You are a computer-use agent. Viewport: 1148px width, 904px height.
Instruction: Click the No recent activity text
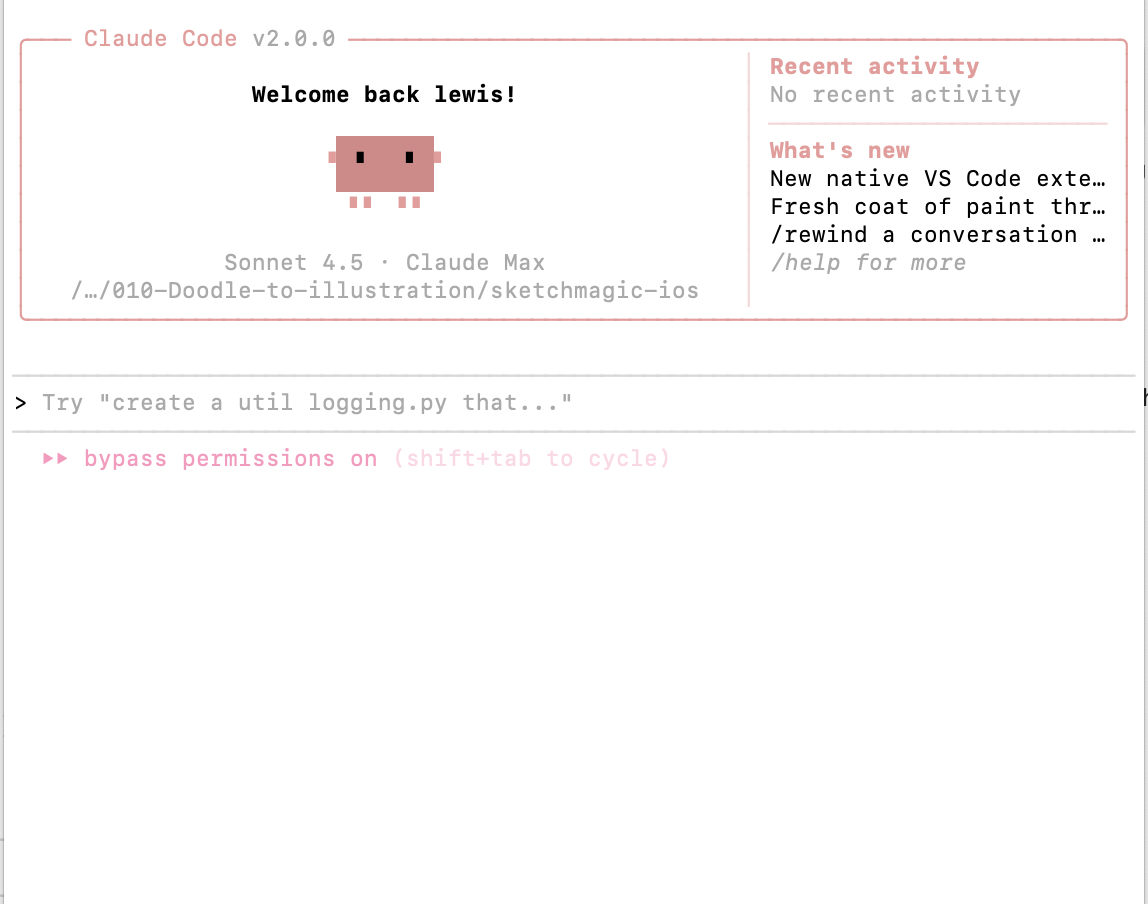coord(895,94)
